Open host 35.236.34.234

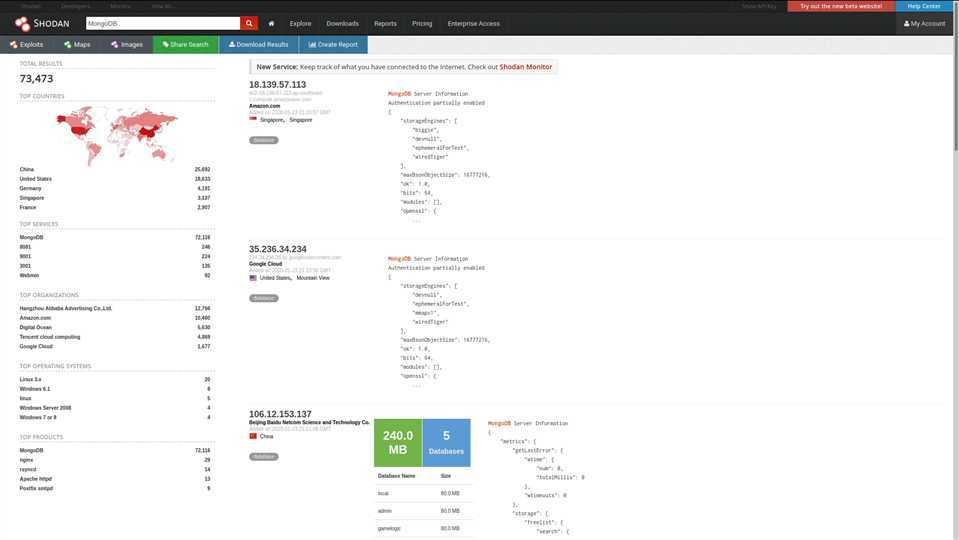[278, 249]
